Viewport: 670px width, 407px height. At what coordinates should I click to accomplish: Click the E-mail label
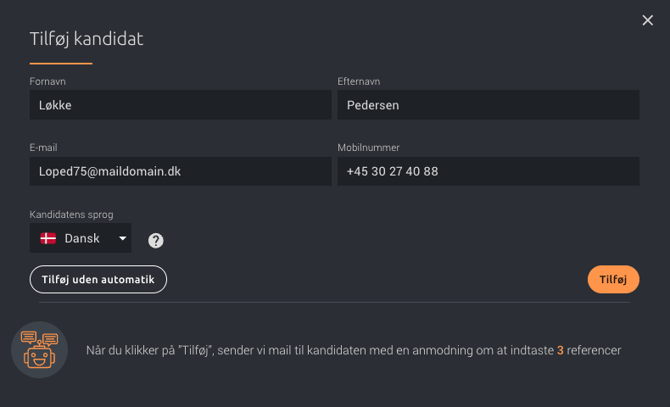coord(43,147)
